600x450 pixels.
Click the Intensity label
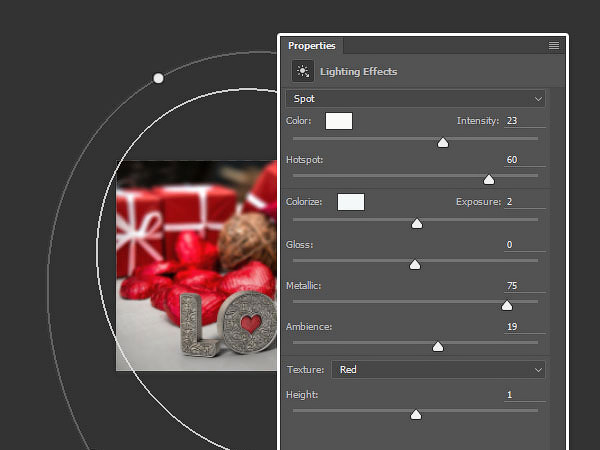click(x=478, y=121)
